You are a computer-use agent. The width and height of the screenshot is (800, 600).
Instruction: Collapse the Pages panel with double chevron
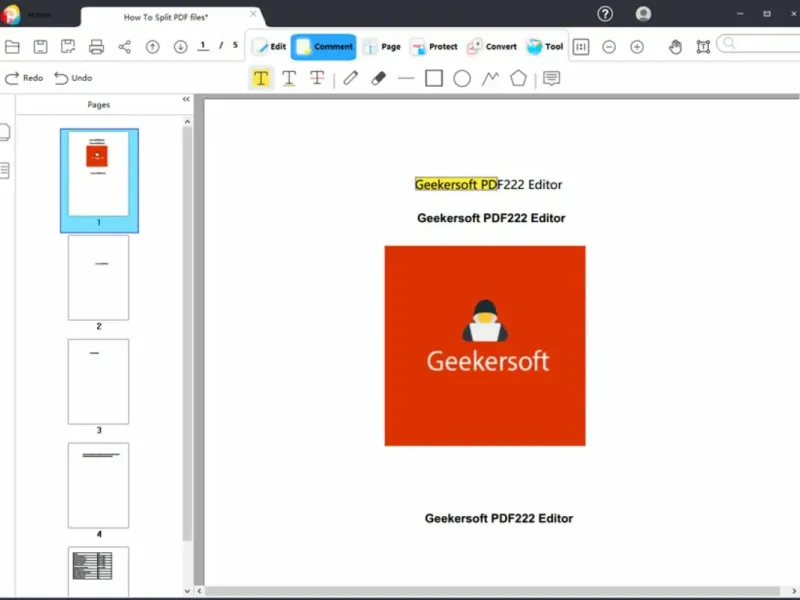tap(186, 99)
